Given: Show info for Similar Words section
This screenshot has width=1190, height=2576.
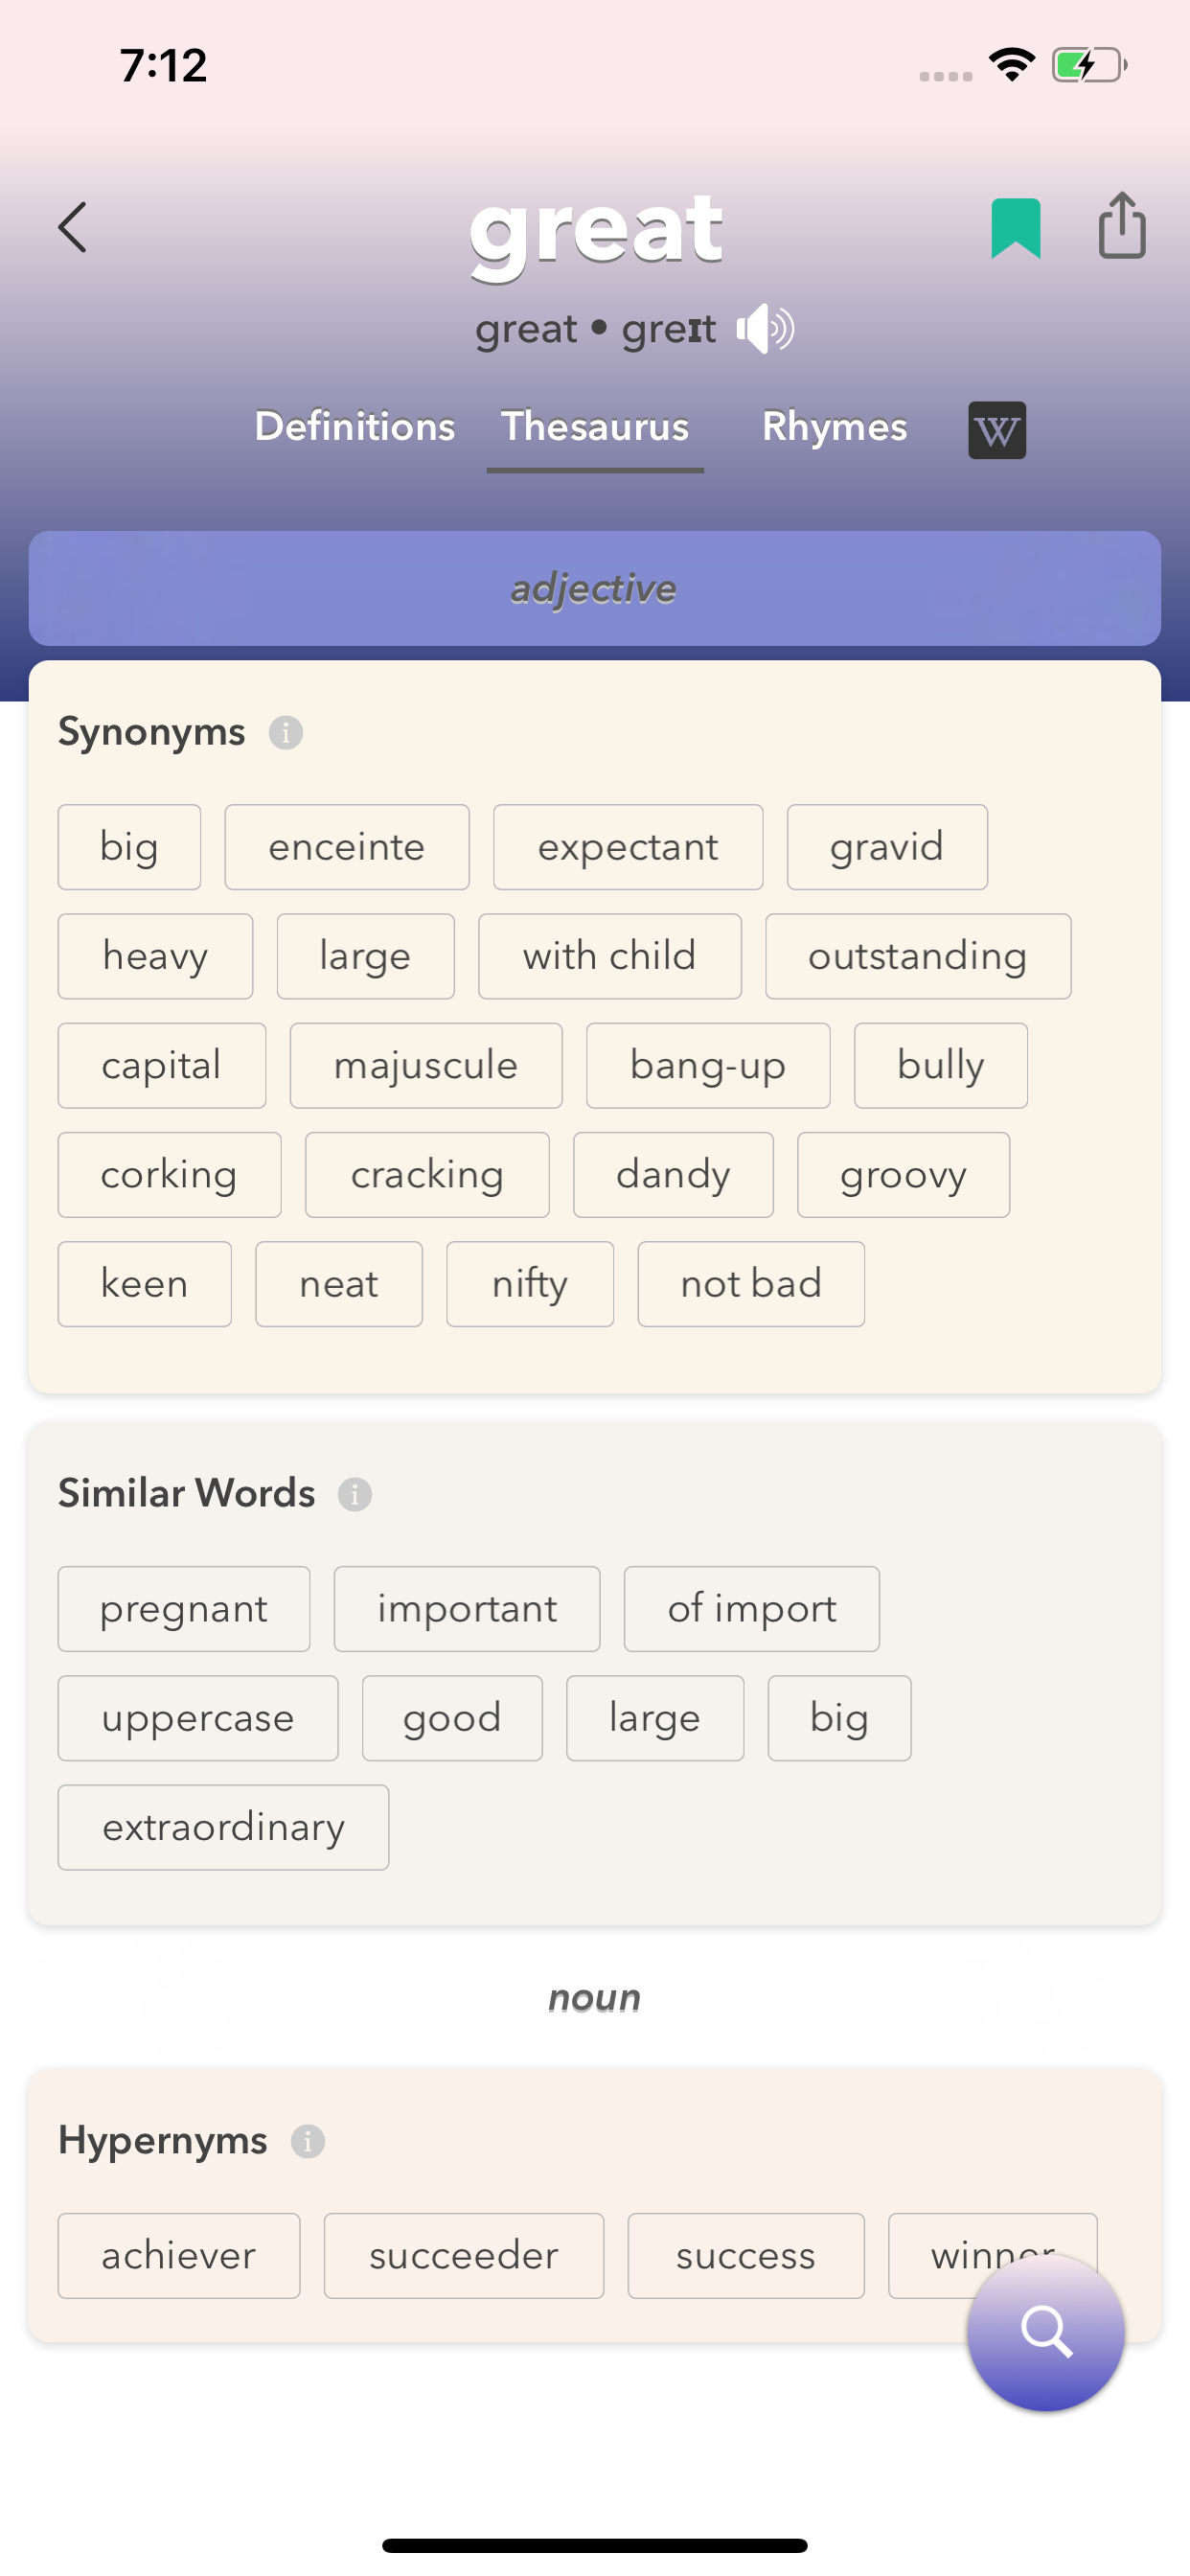Looking at the screenshot, I should [x=355, y=1495].
